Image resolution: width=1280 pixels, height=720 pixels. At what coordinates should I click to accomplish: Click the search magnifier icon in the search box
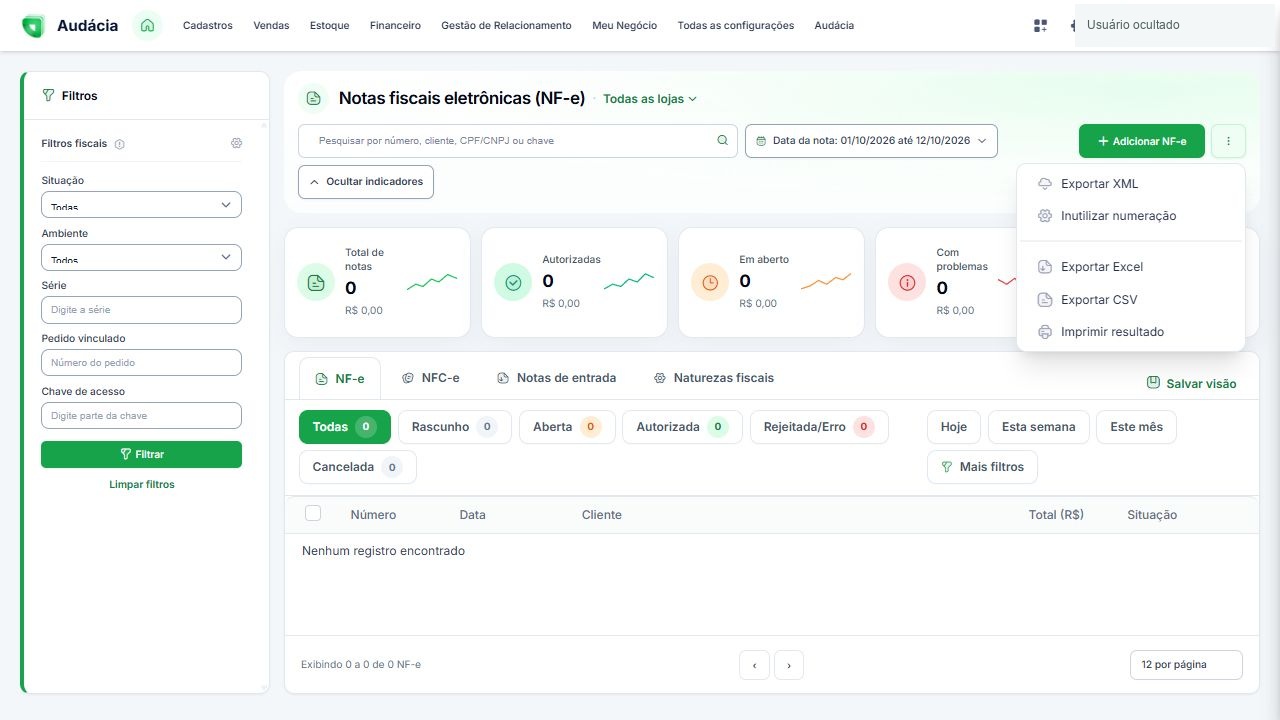[722, 141]
